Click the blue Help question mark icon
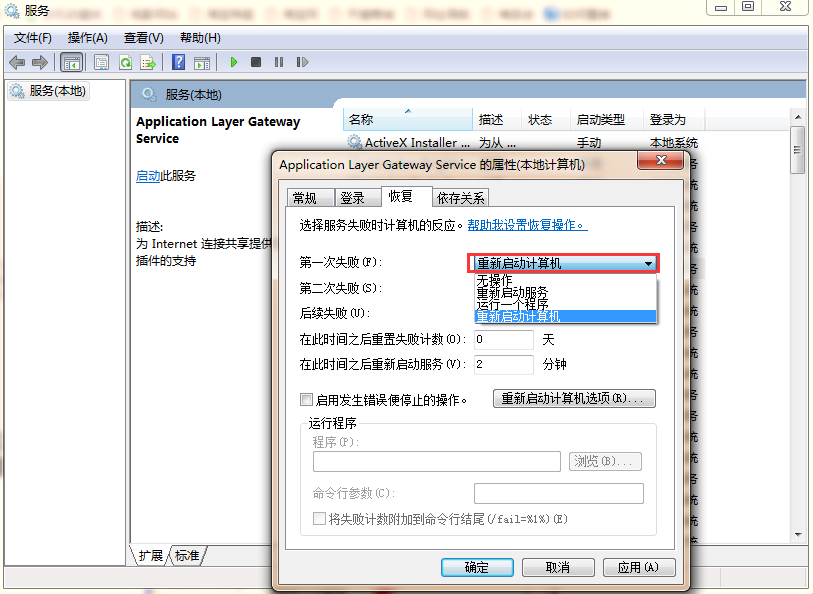813x594 pixels. (x=178, y=63)
